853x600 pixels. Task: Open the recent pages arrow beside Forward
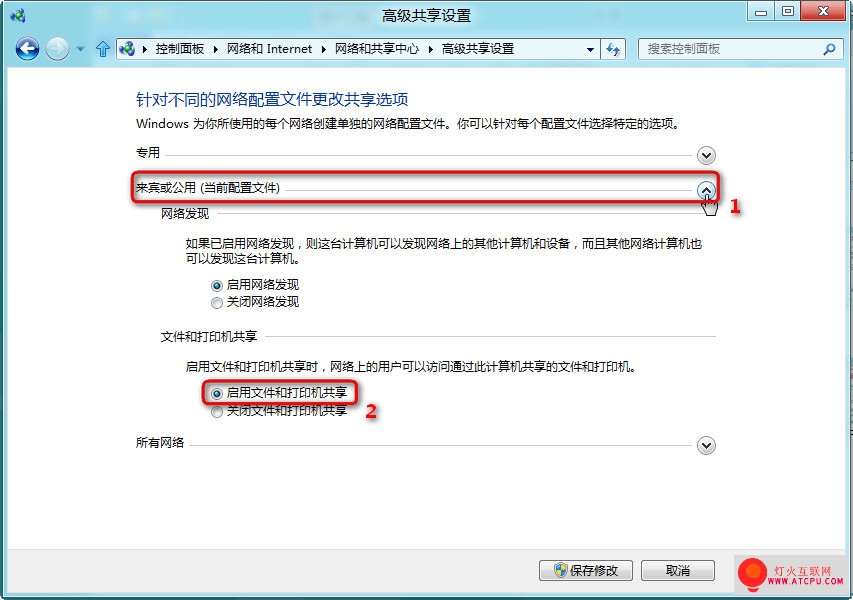pyautogui.click(x=81, y=49)
